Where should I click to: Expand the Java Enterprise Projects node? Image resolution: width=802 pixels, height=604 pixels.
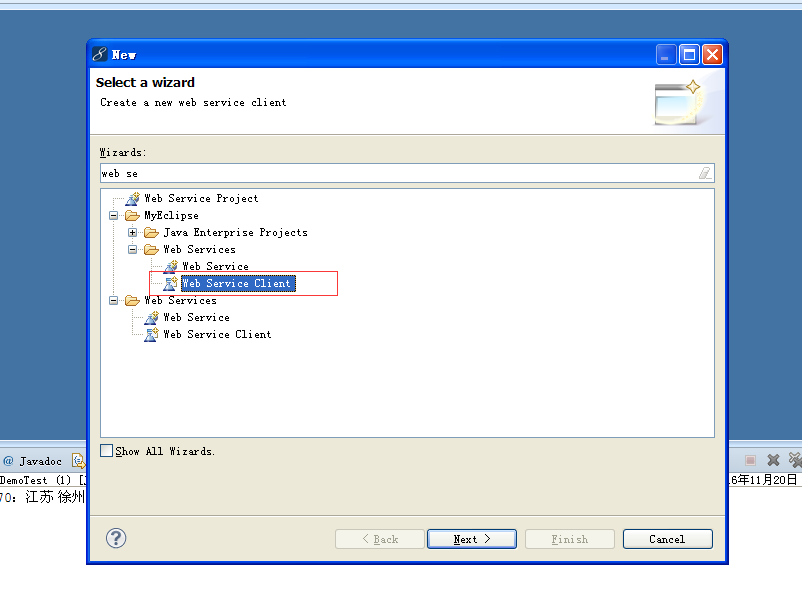132,233
